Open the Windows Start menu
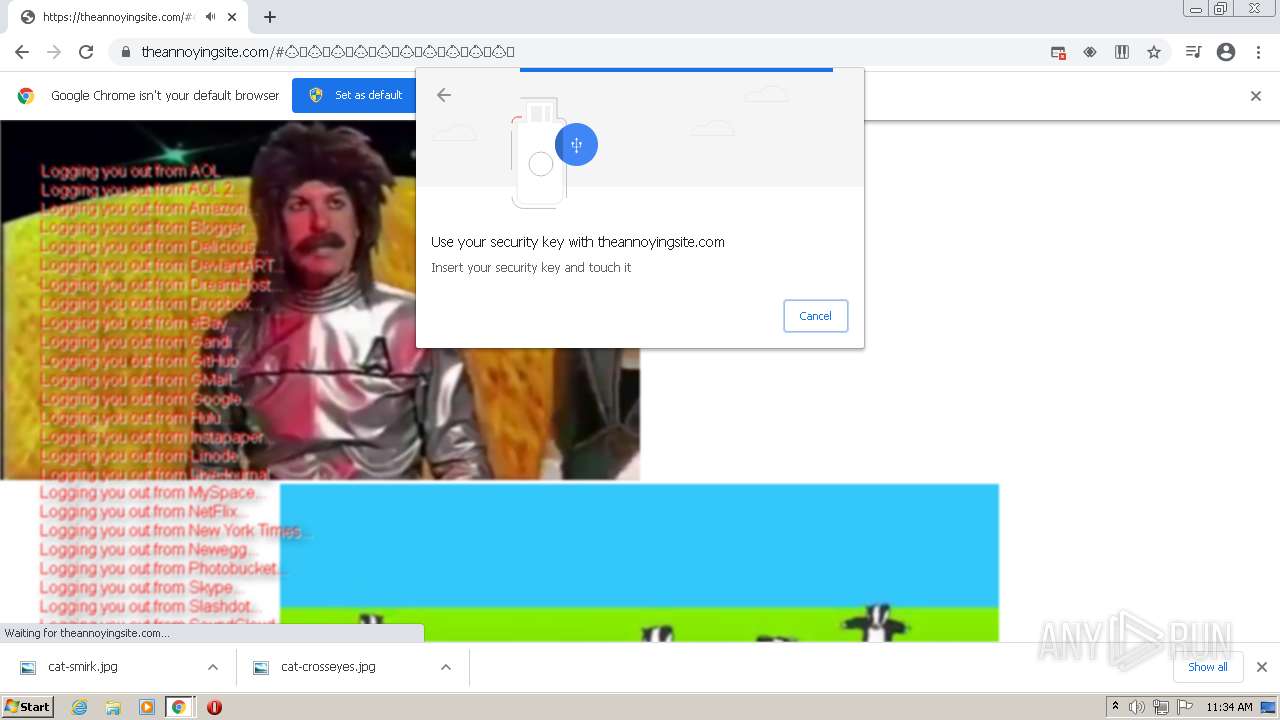Screen dimensions: 1280x720 tap(27, 706)
